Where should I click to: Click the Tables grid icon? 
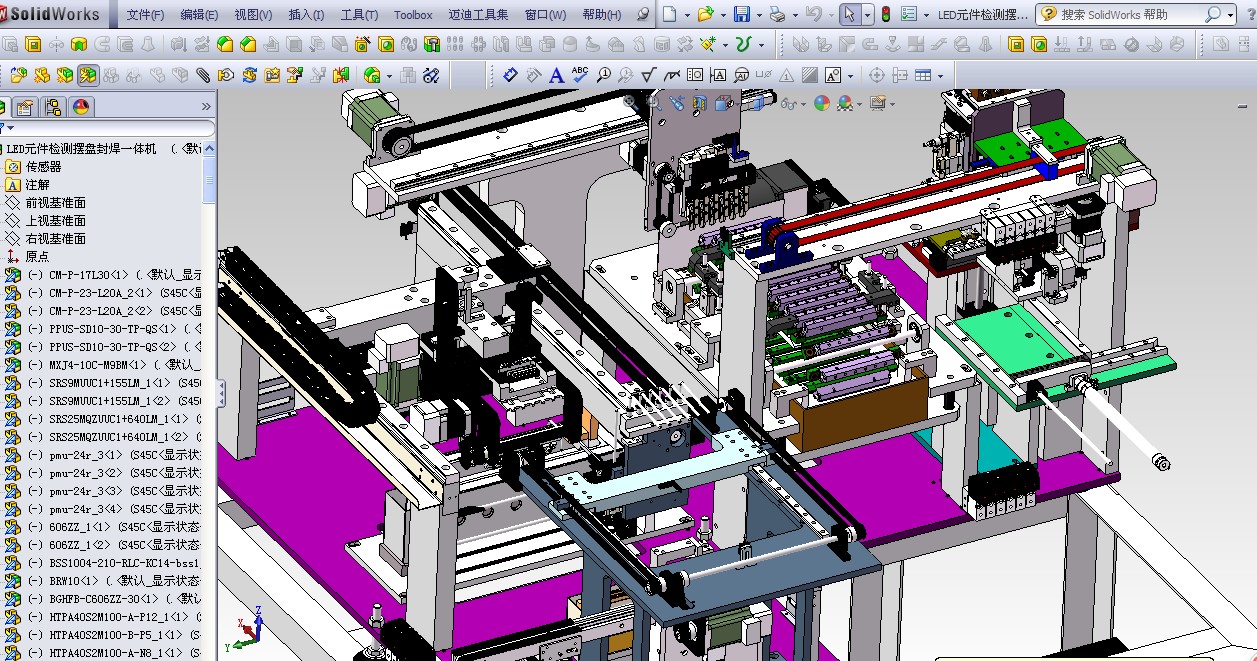(x=923, y=75)
